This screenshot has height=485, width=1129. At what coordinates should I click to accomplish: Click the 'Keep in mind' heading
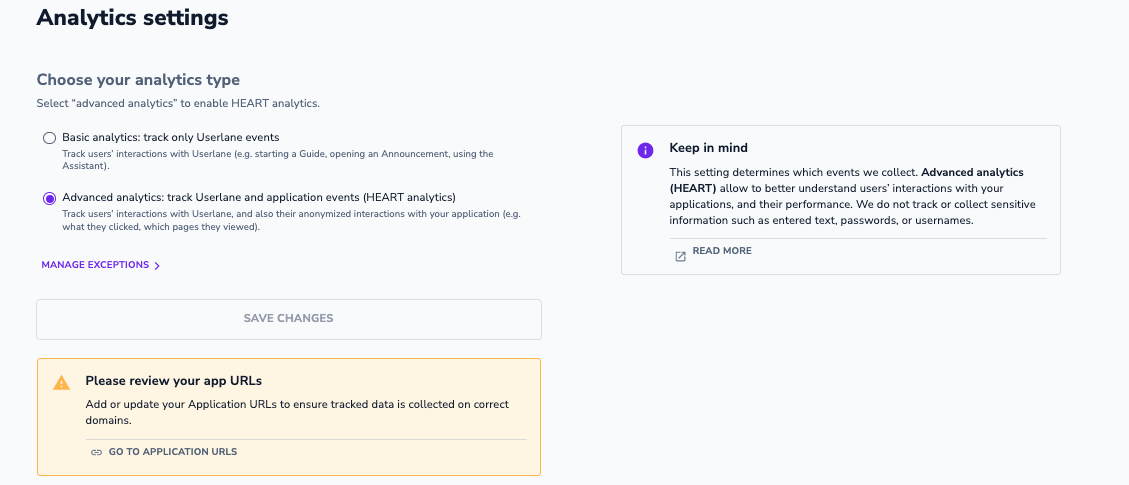click(x=708, y=148)
